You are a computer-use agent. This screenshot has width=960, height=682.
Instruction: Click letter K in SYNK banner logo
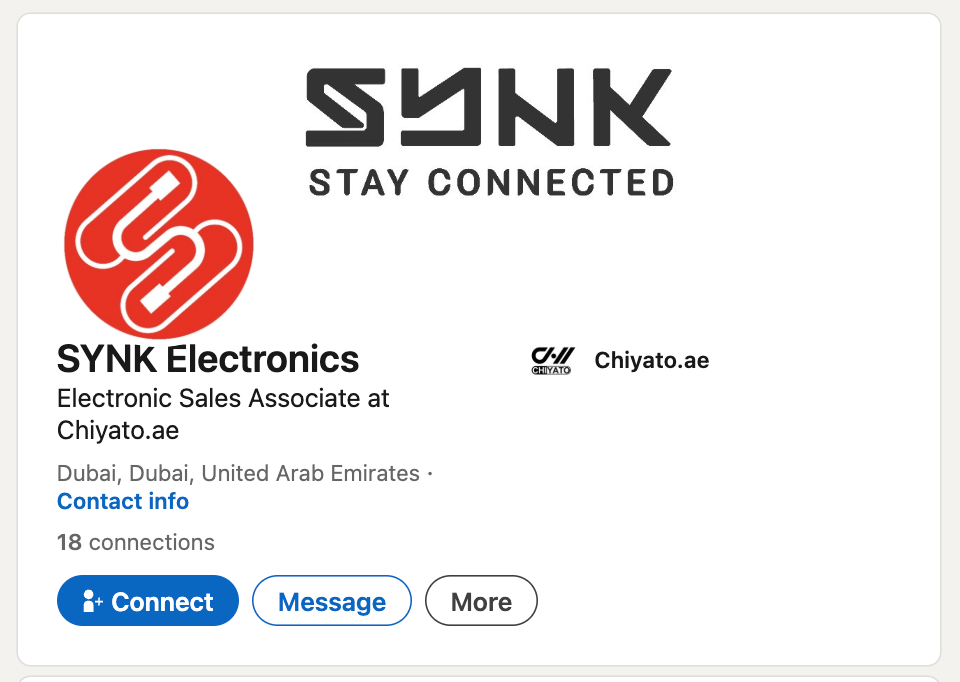pos(624,107)
